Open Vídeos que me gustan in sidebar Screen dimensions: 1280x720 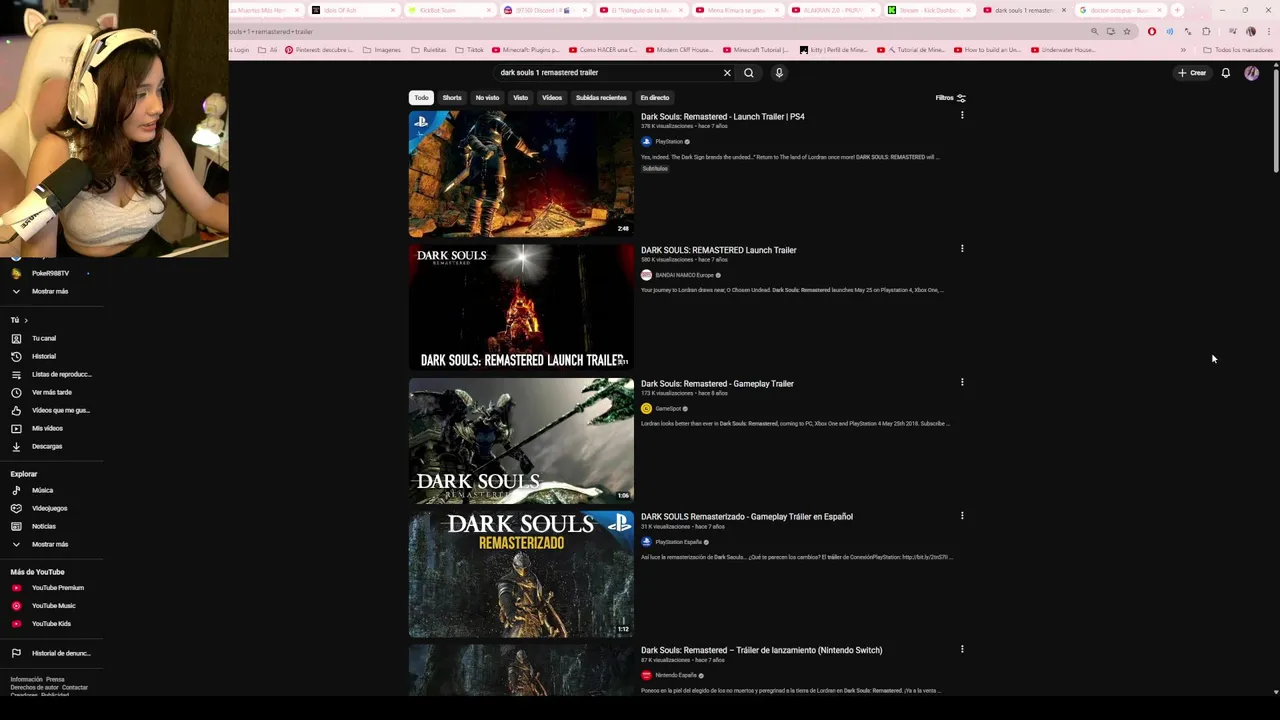[x=52, y=410]
